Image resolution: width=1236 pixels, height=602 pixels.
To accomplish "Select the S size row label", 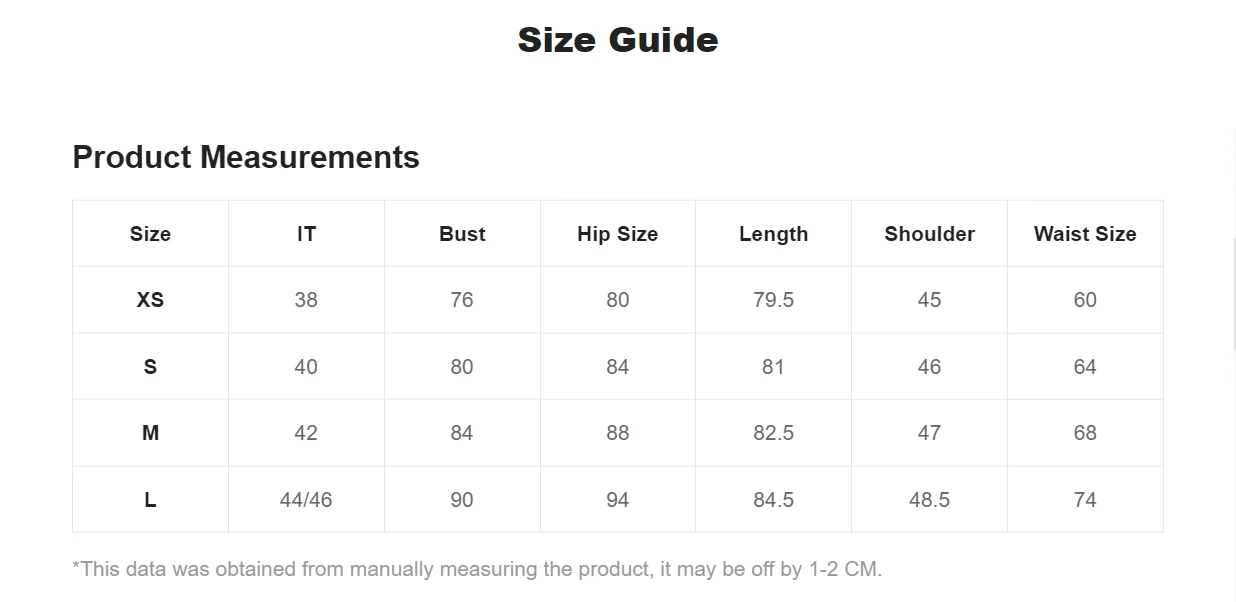I will click(150, 367).
